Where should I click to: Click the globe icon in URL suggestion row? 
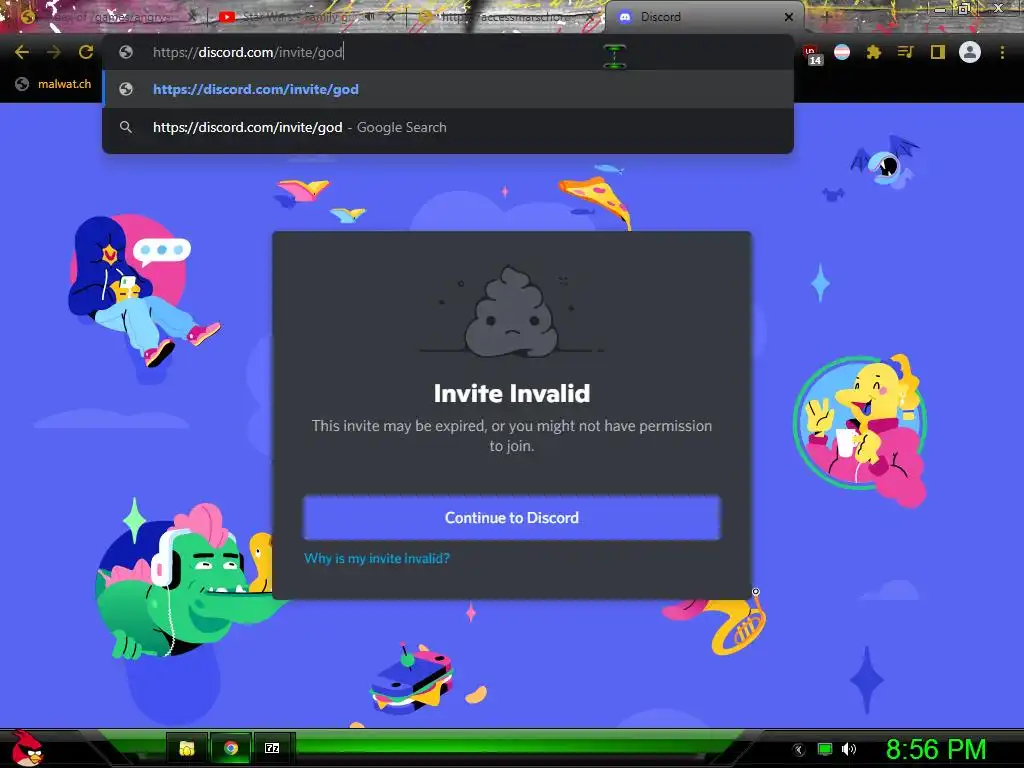[x=126, y=89]
